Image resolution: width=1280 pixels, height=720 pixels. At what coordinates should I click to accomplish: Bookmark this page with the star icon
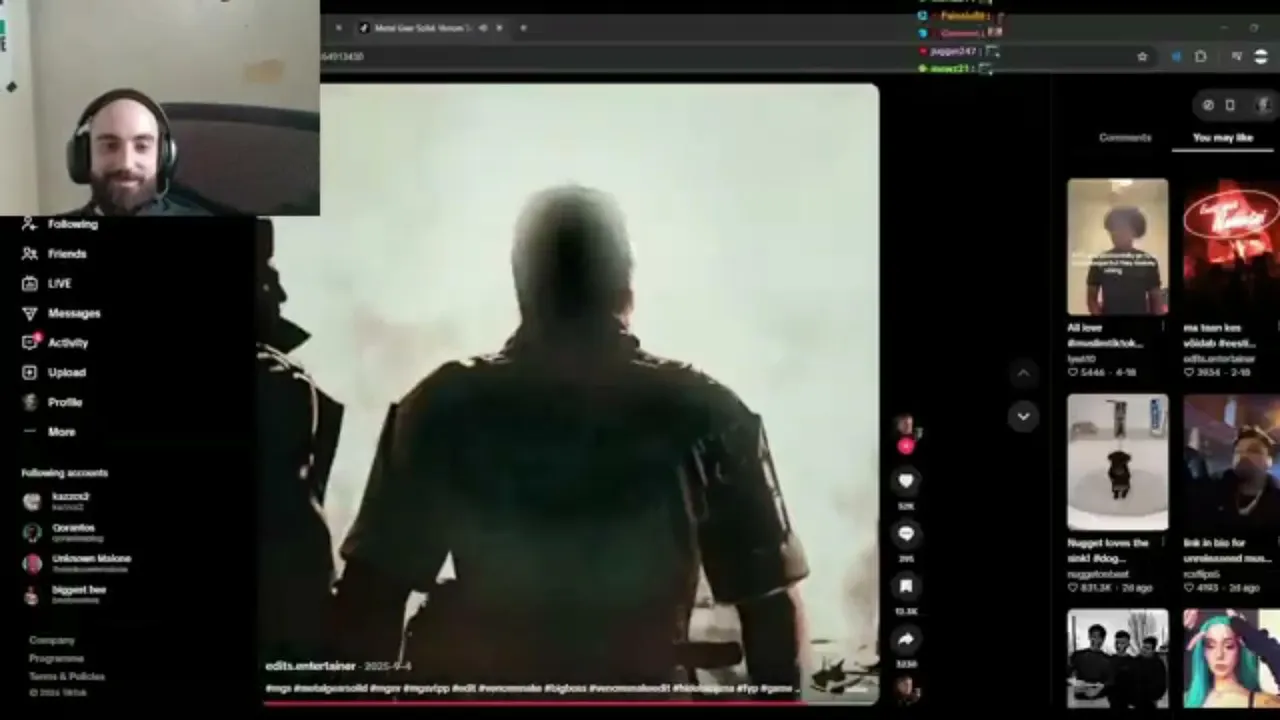pos(1142,57)
